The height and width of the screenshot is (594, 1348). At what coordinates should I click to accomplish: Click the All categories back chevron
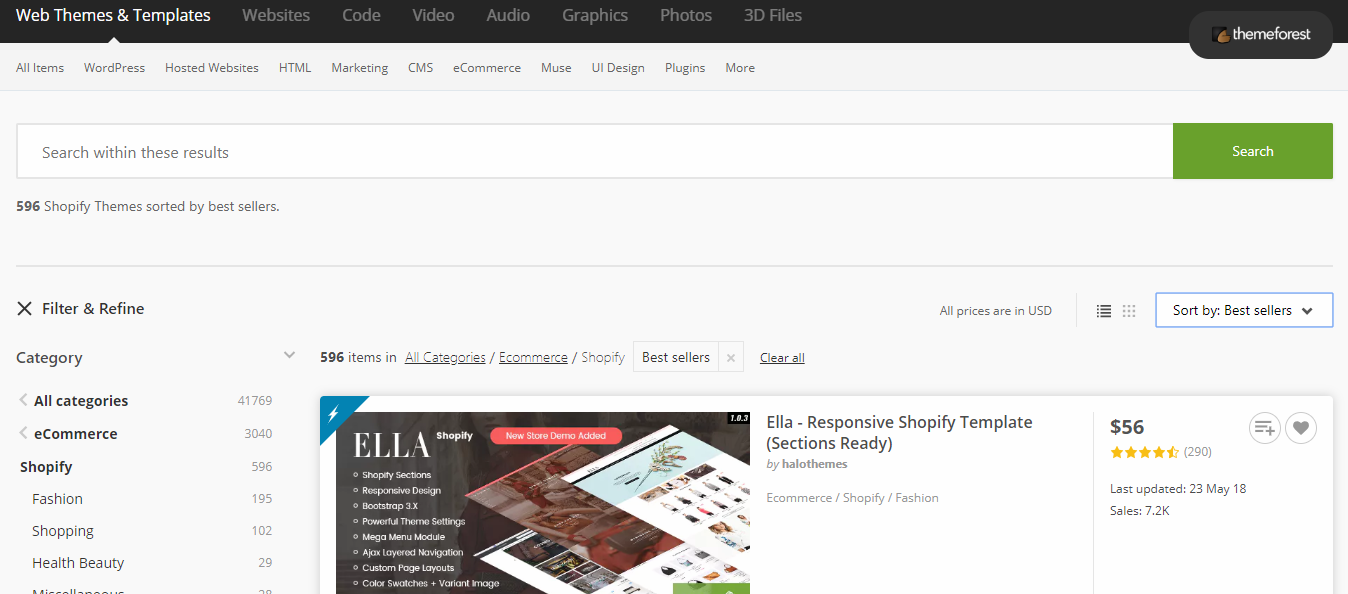pos(23,400)
